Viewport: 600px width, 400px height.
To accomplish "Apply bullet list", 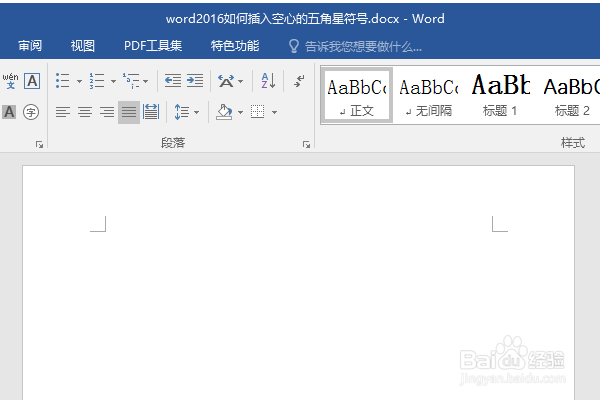I will tap(62, 81).
